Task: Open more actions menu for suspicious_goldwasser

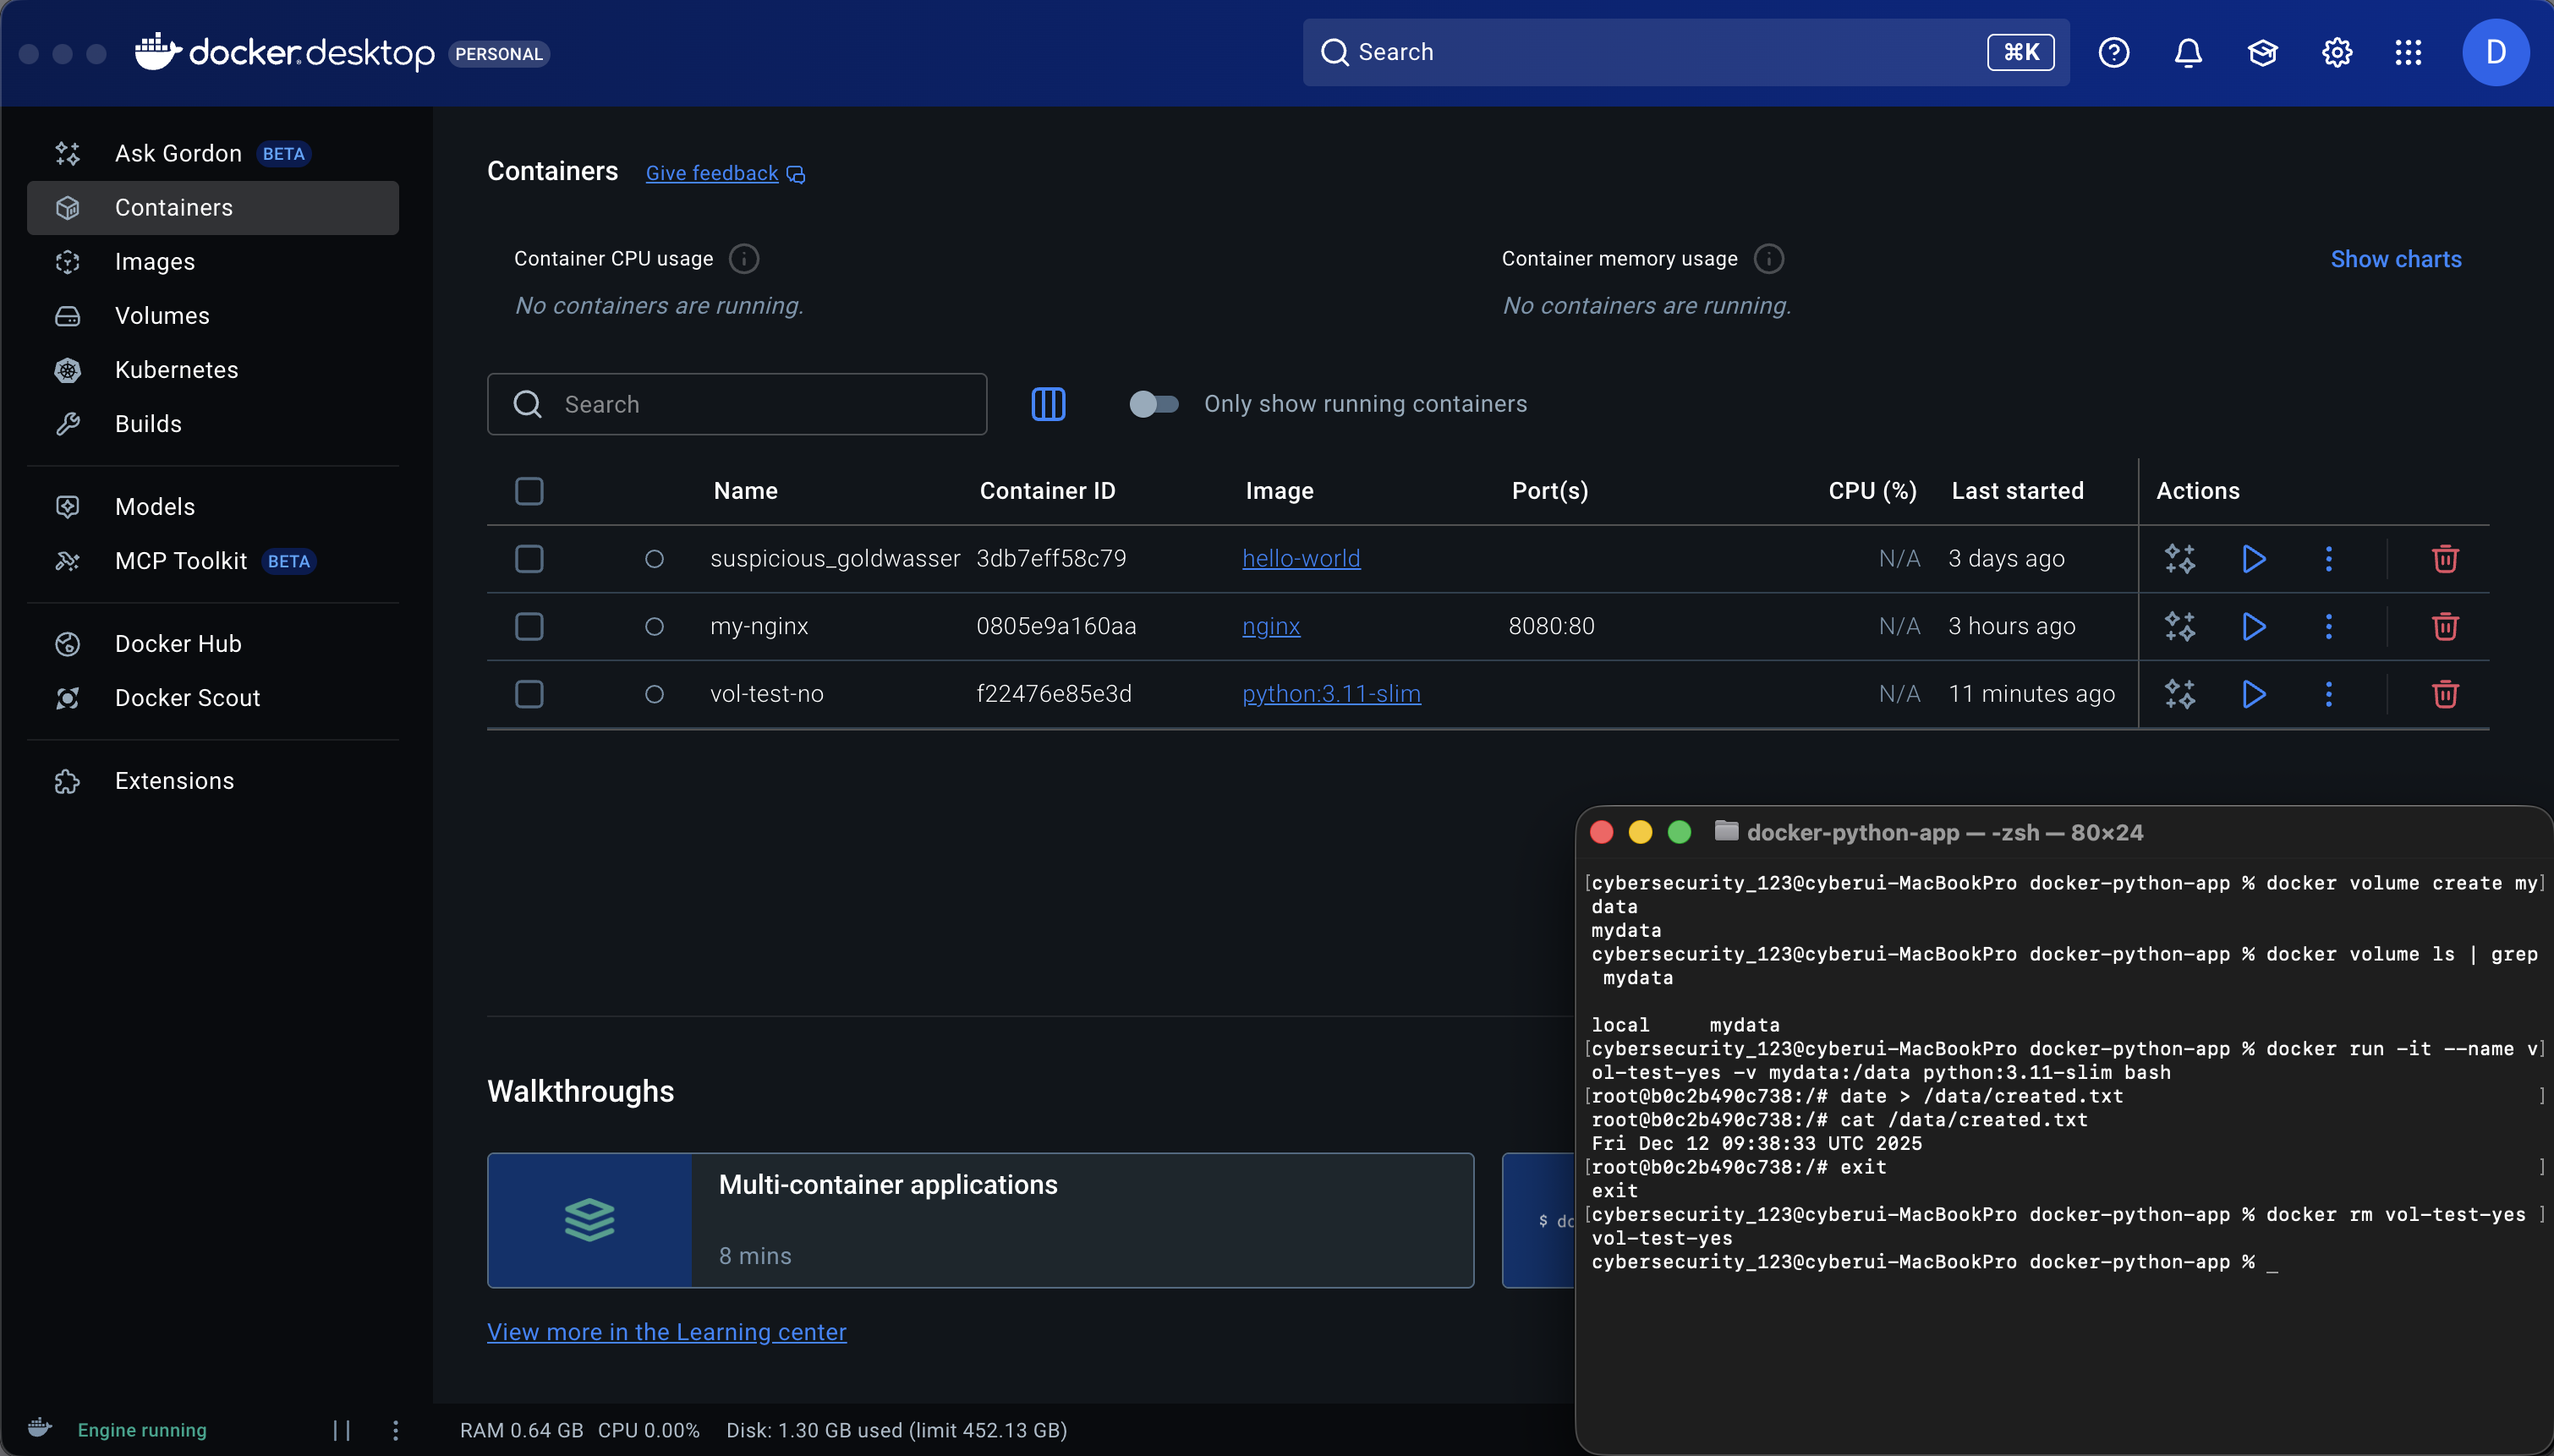Action: pyautogui.click(x=2328, y=559)
